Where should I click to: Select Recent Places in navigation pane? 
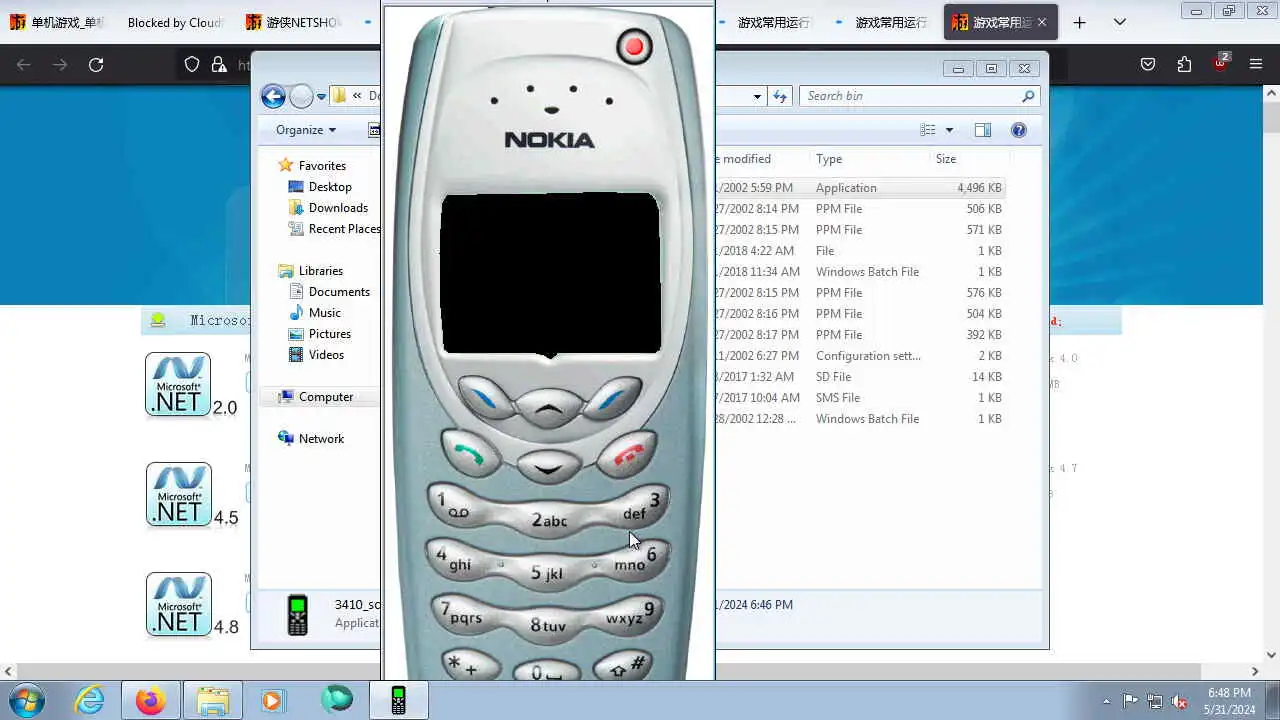(x=344, y=229)
